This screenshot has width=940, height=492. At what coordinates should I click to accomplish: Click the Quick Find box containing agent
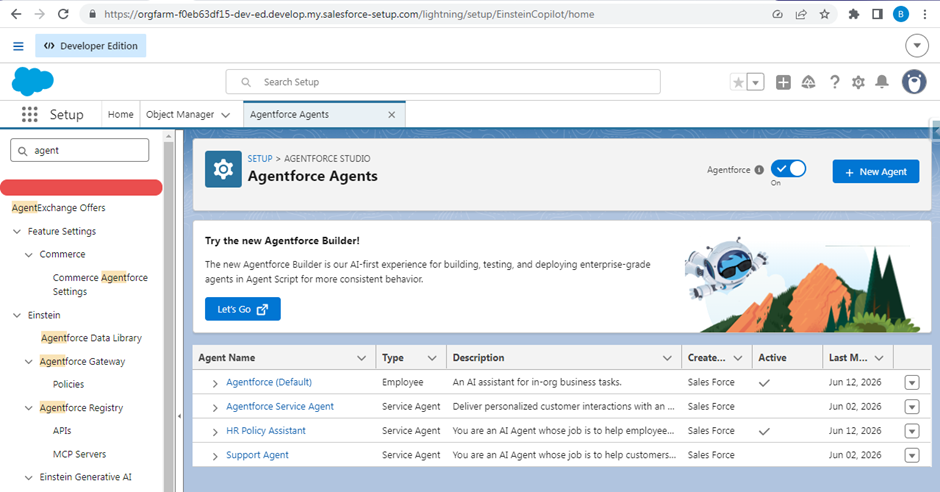(80, 150)
